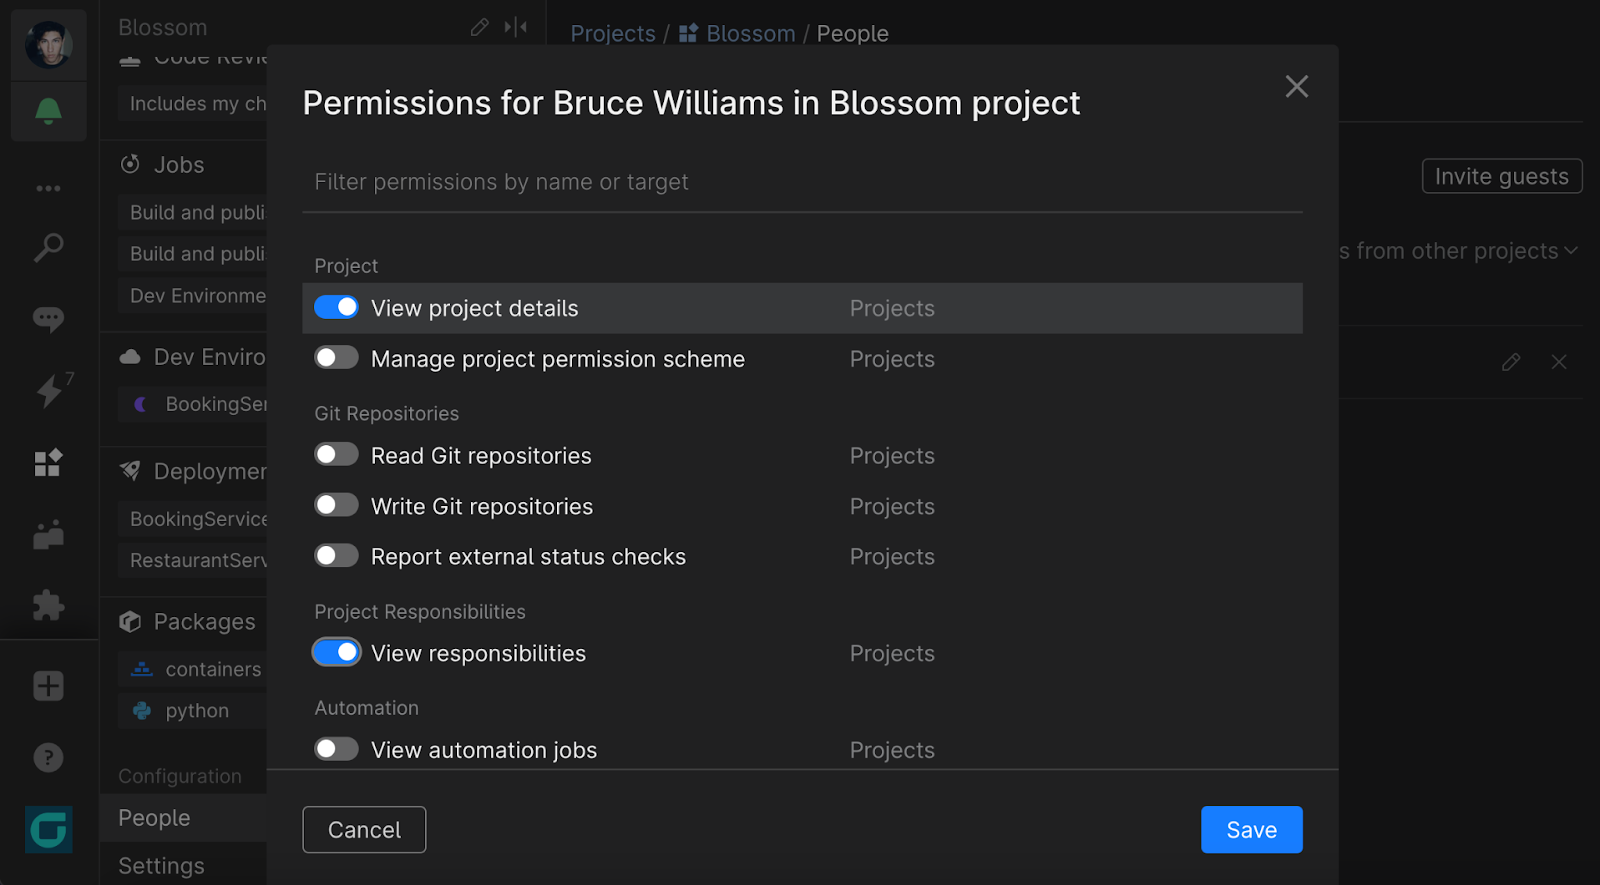Disable View responsibilities toggle
The width and height of the screenshot is (1600, 885).
[336, 652]
